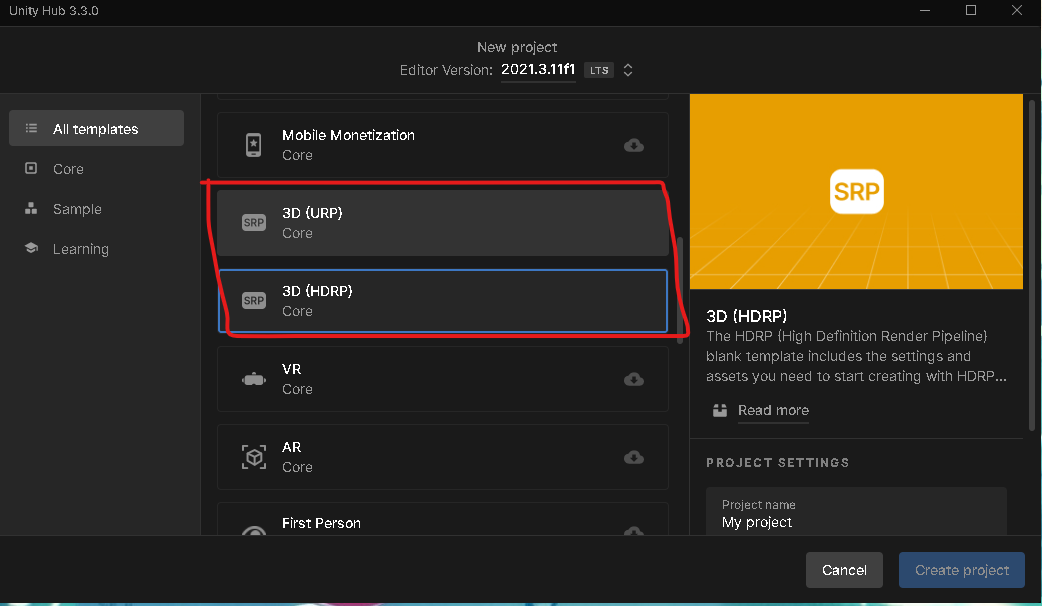The width and height of the screenshot is (1042, 606).
Task: Download the Mobile Monetization template
Action: point(633,145)
